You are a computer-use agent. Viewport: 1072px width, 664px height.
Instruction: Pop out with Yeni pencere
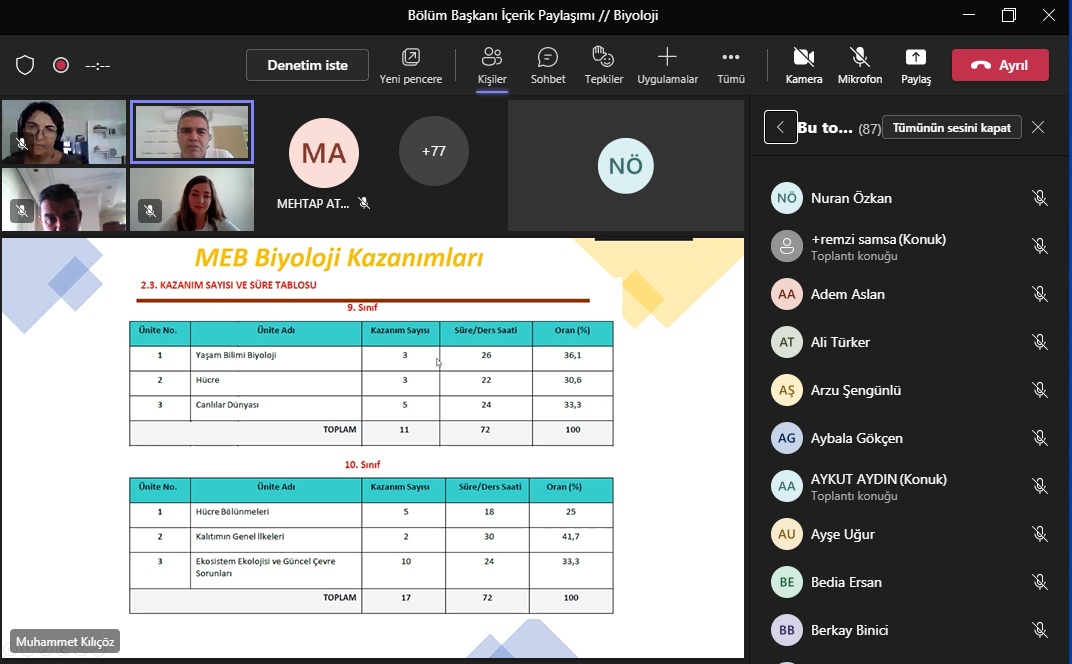(x=410, y=66)
